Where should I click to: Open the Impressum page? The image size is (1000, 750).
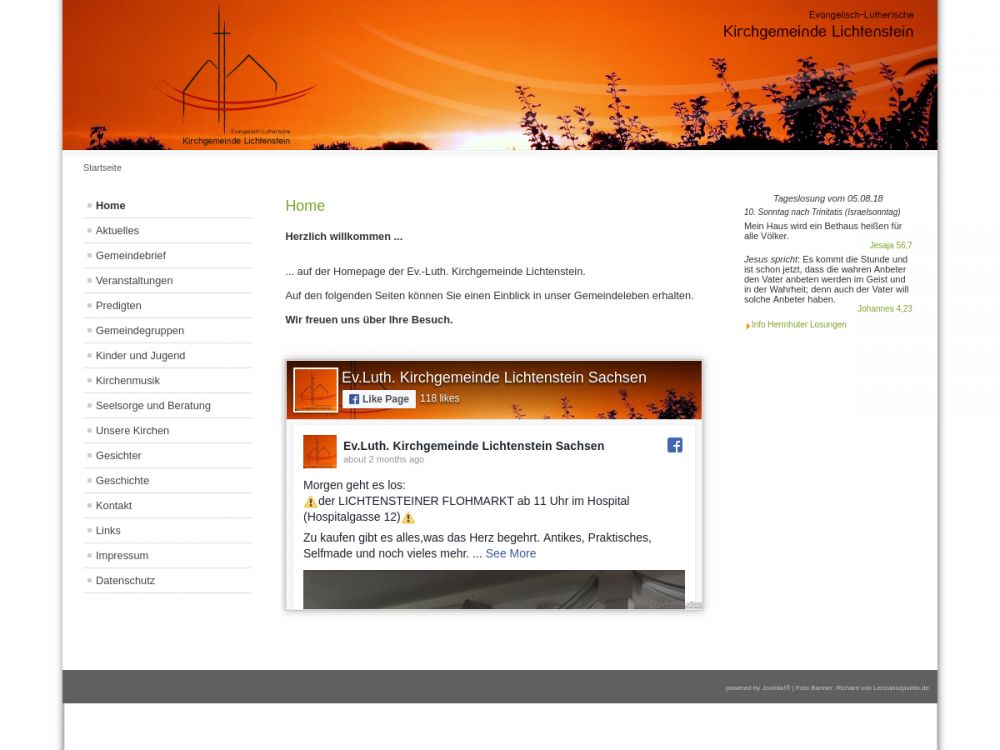[x=122, y=555]
